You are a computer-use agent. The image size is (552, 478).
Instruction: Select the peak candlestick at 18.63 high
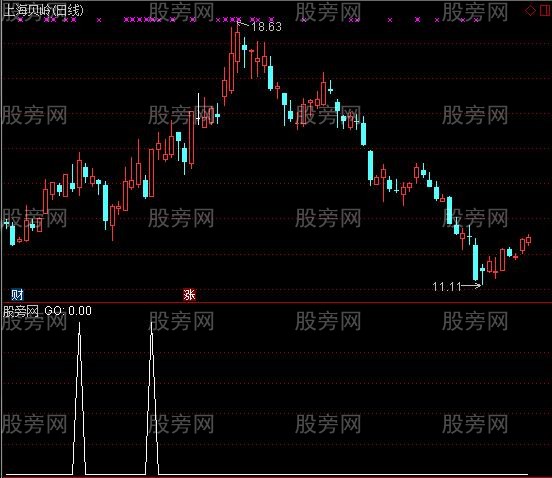tap(238, 47)
